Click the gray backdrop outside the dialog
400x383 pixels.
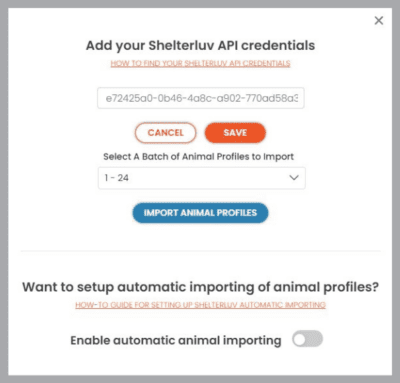click(4, 191)
